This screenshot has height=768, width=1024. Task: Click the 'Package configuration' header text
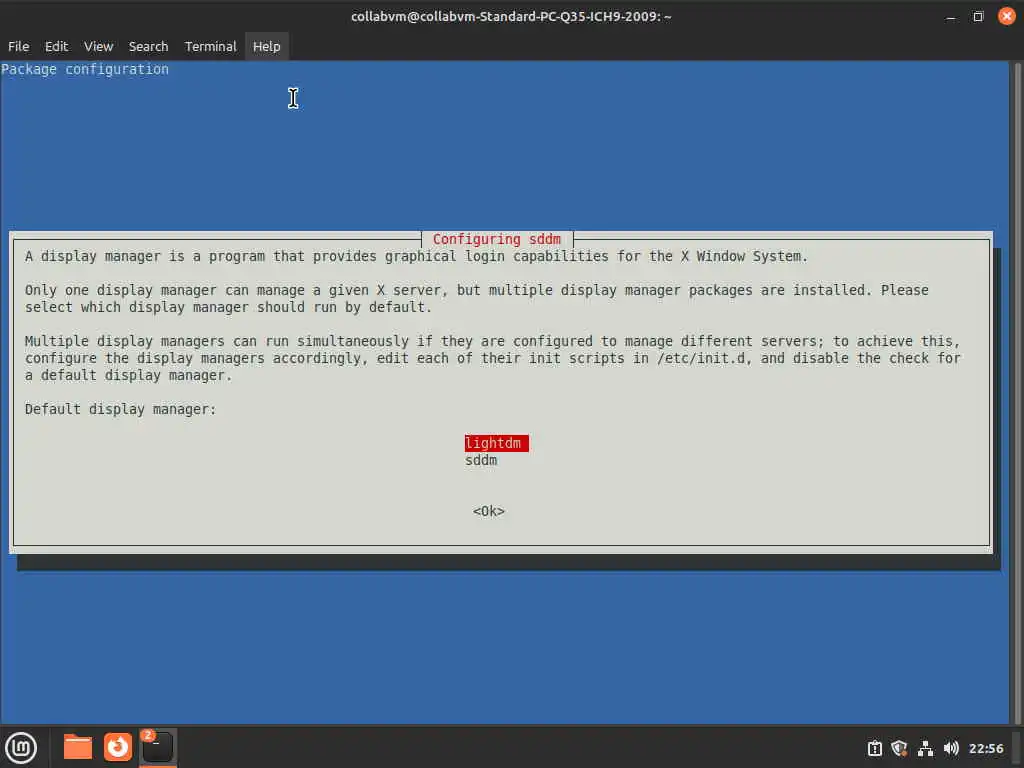pos(85,69)
